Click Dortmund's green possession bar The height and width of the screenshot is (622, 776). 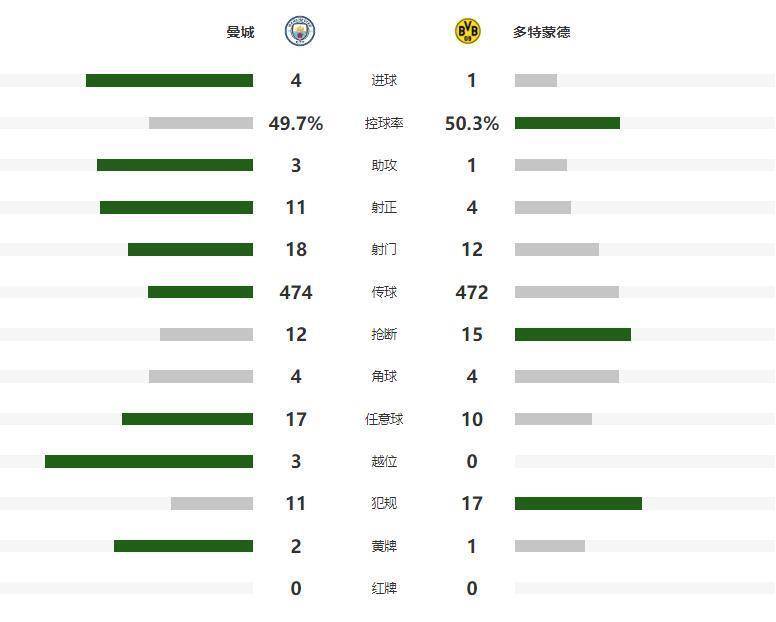point(567,123)
